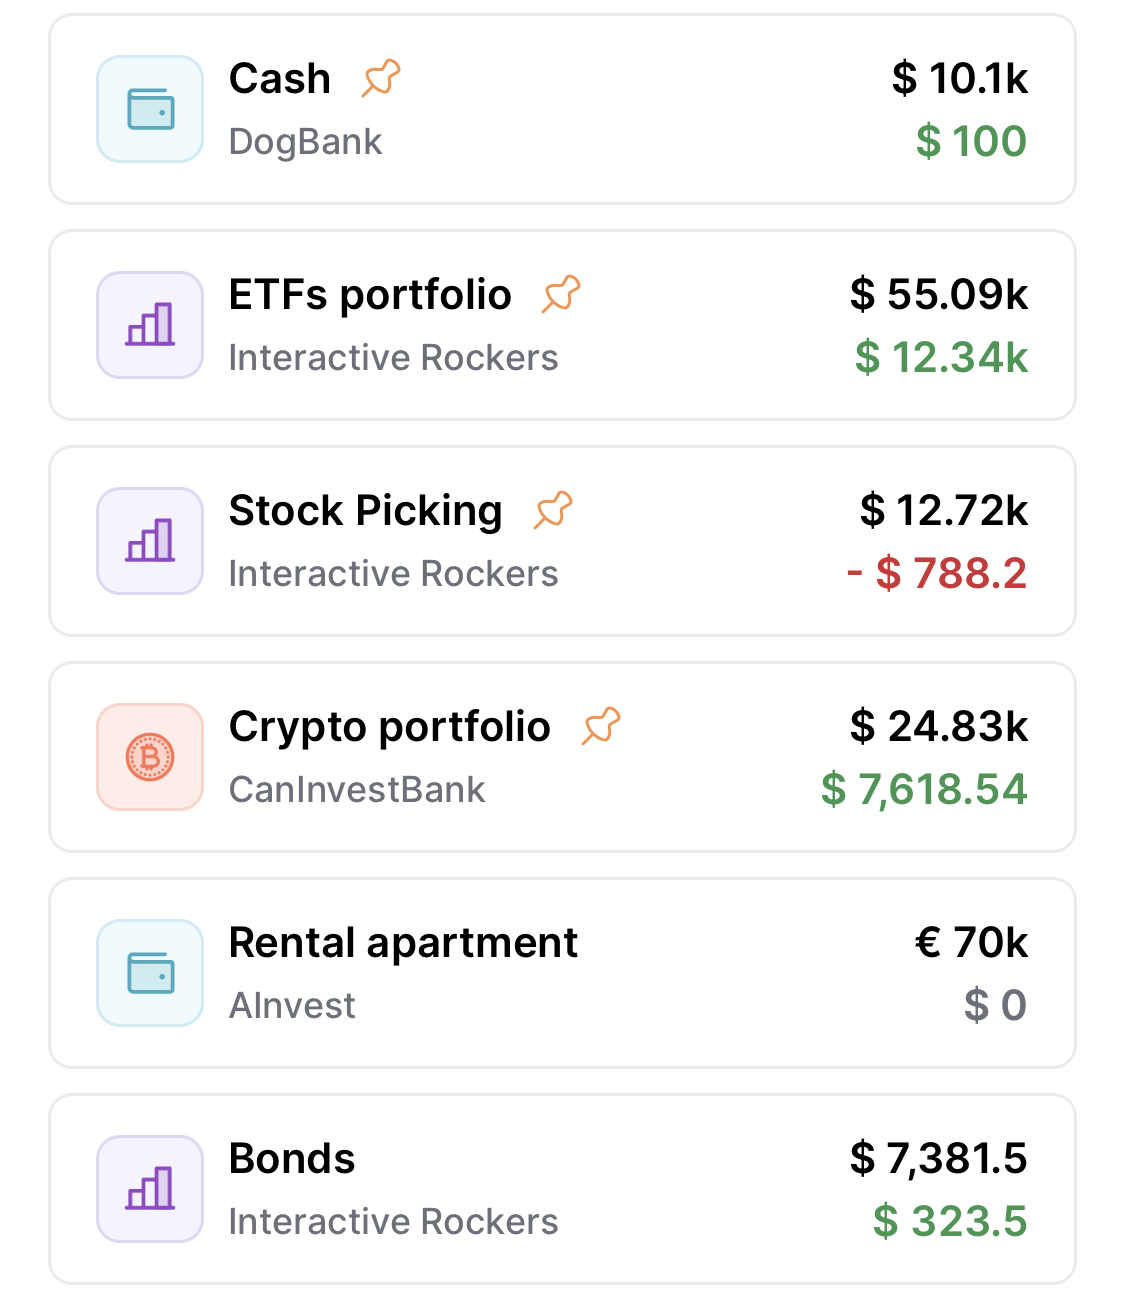Click the Stock Picking chart icon
This screenshot has height=1301, width=1125.
pos(150,541)
